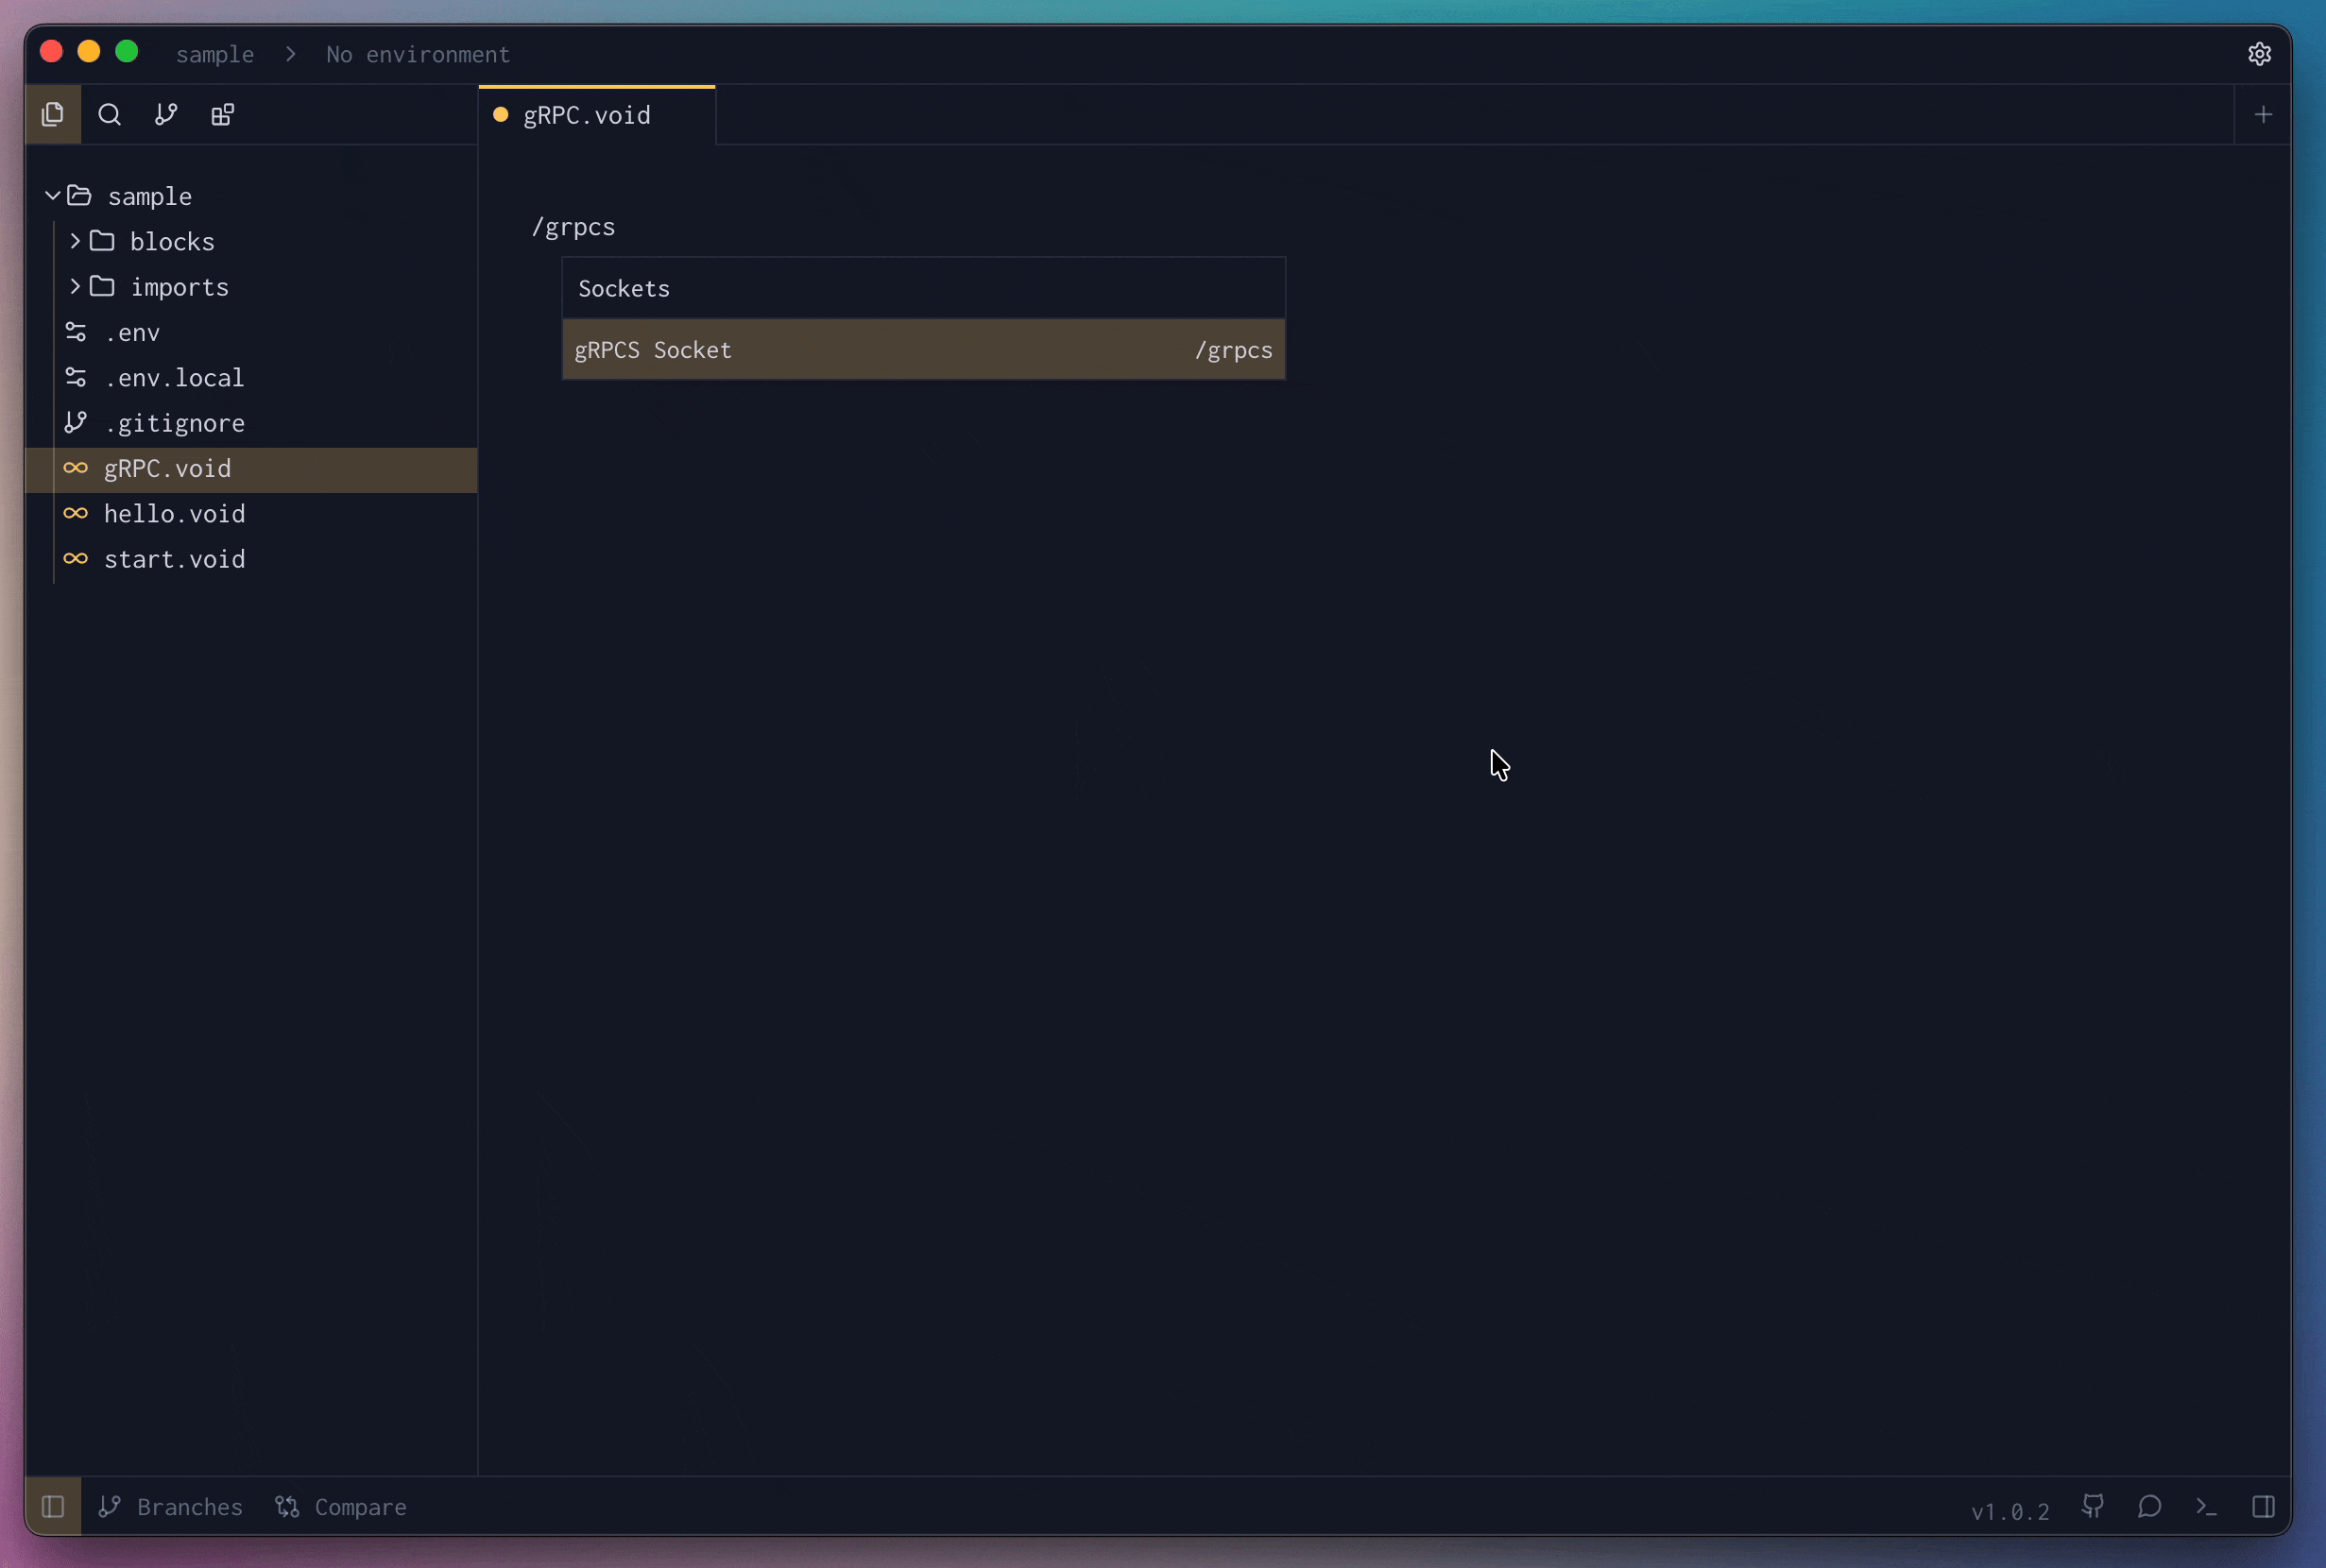This screenshot has width=2326, height=1568.
Task: Open hello.void file in tree
Action: tap(174, 514)
